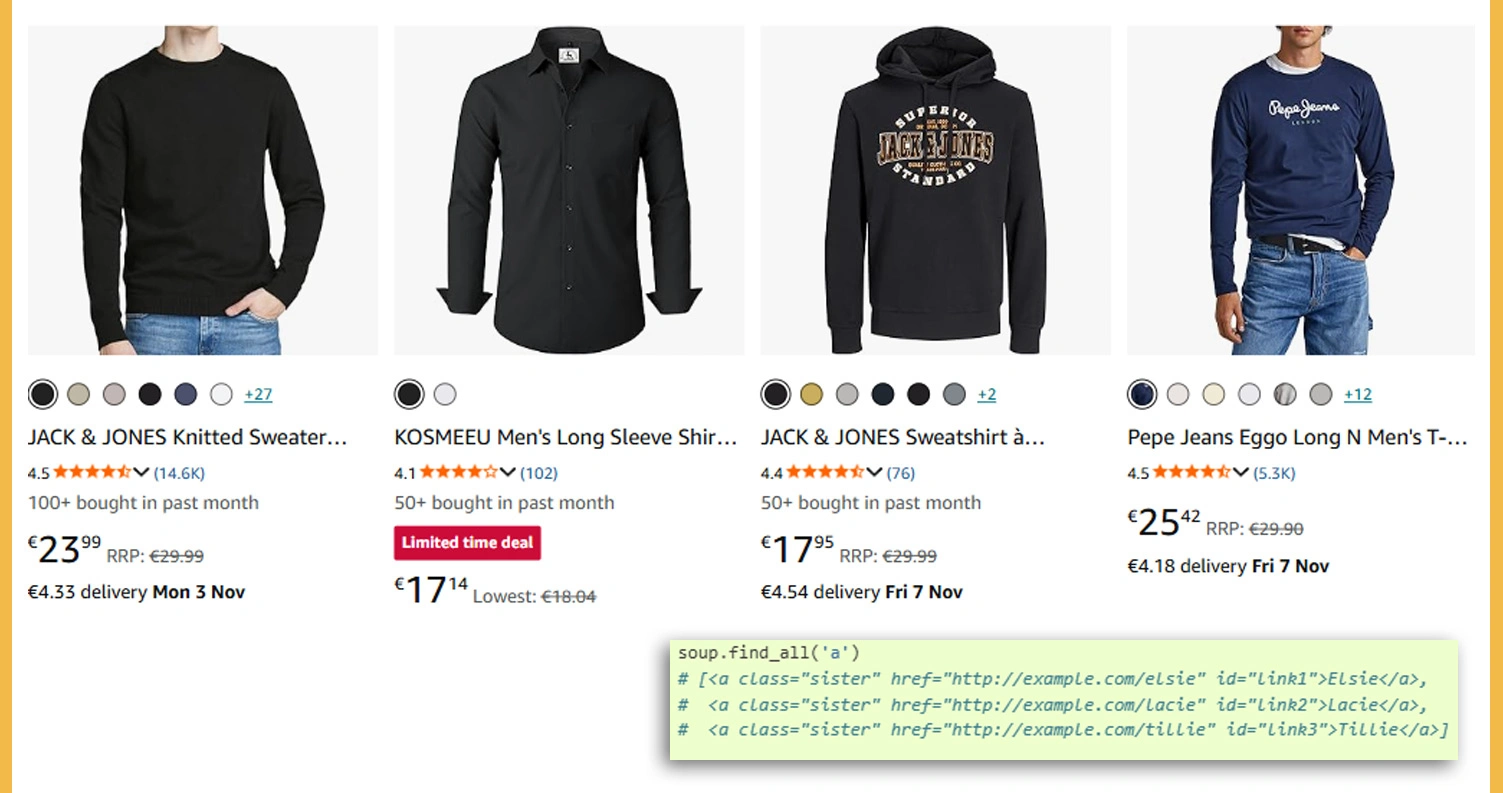The width and height of the screenshot is (1503, 793).
Task: Show +27 more colours for Knitted Sweater
Action: pyautogui.click(x=258, y=394)
